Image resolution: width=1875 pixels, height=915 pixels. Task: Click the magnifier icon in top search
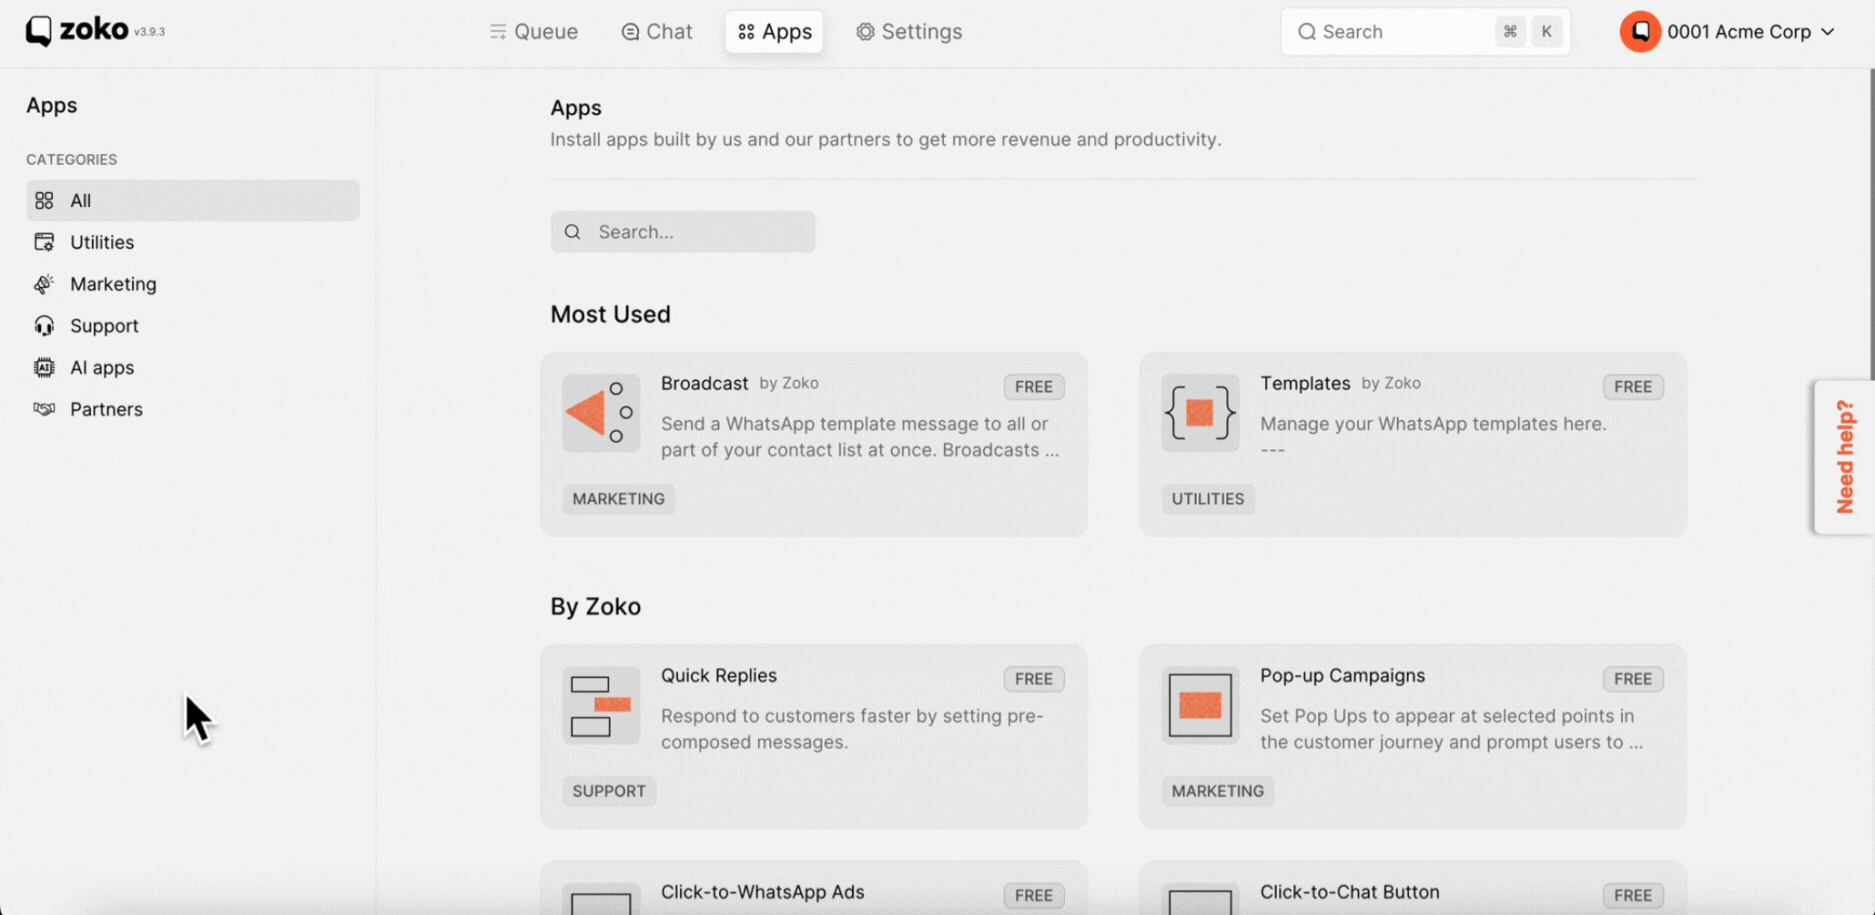pyautogui.click(x=1307, y=32)
